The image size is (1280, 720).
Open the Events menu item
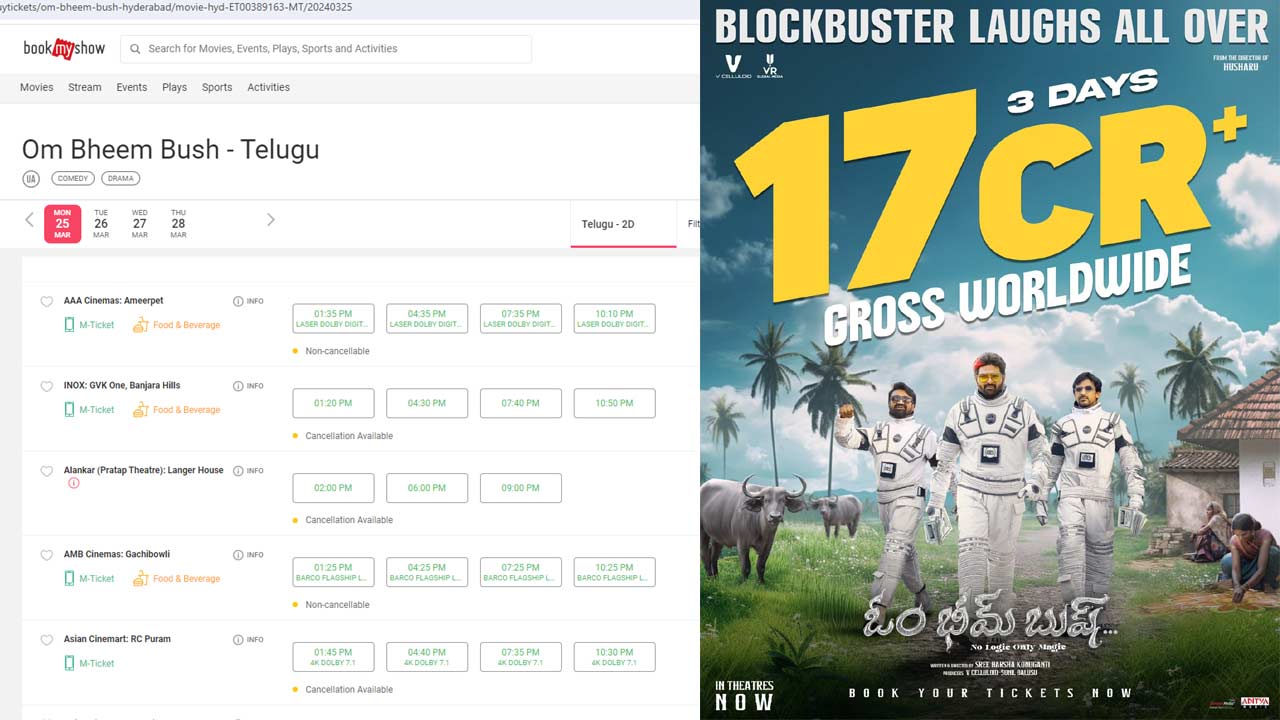(x=132, y=87)
